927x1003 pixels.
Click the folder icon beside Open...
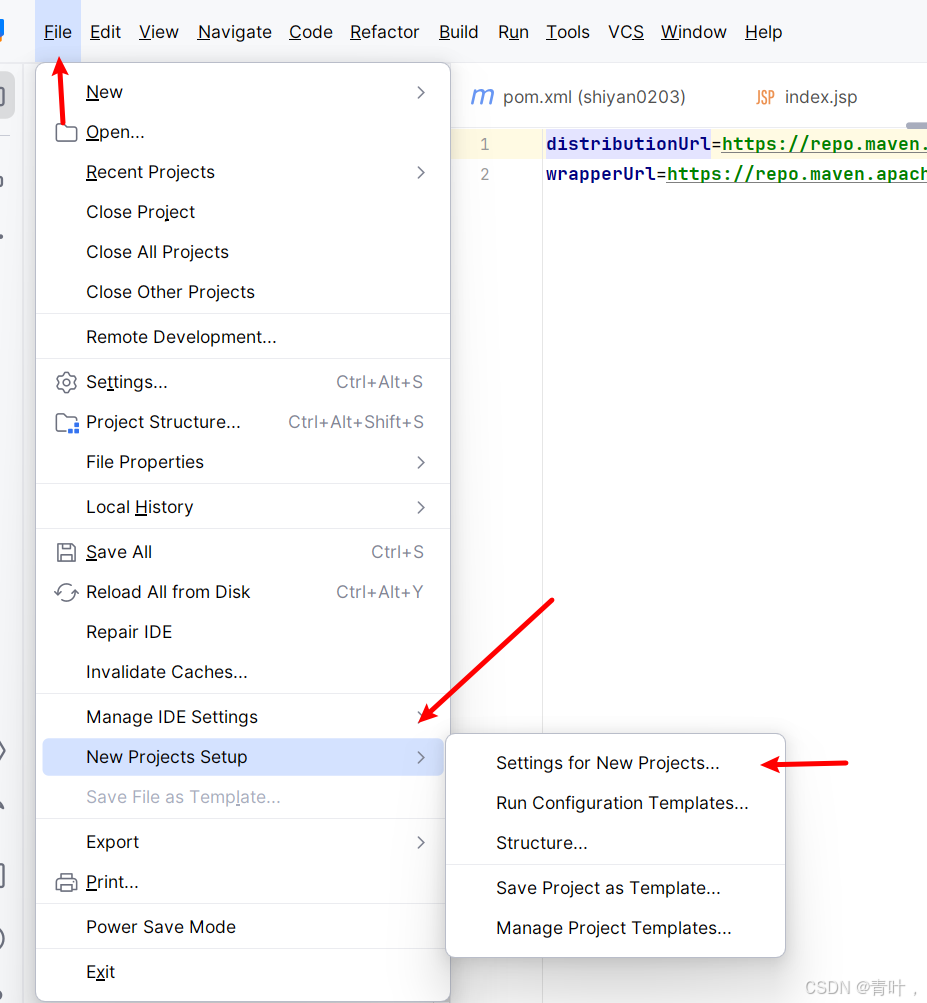pos(66,132)
